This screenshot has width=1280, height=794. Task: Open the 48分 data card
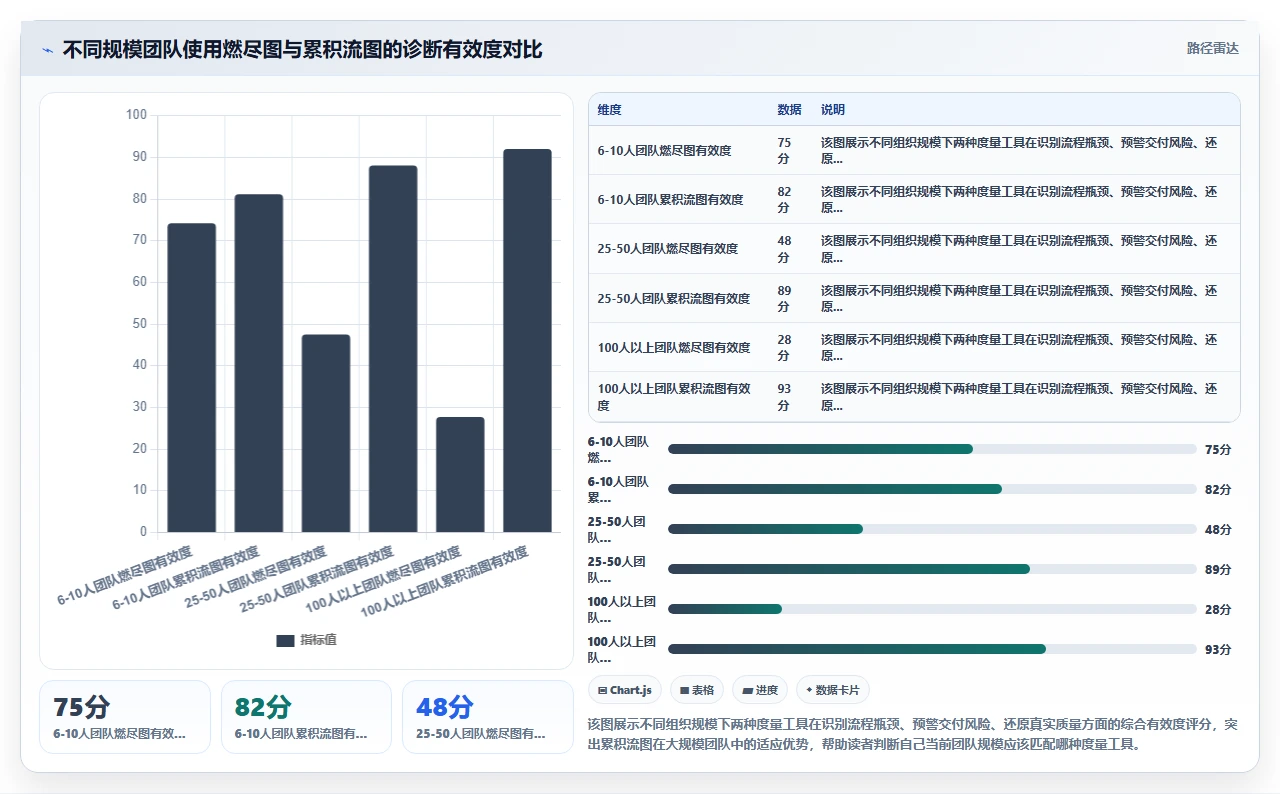point(488,717)
